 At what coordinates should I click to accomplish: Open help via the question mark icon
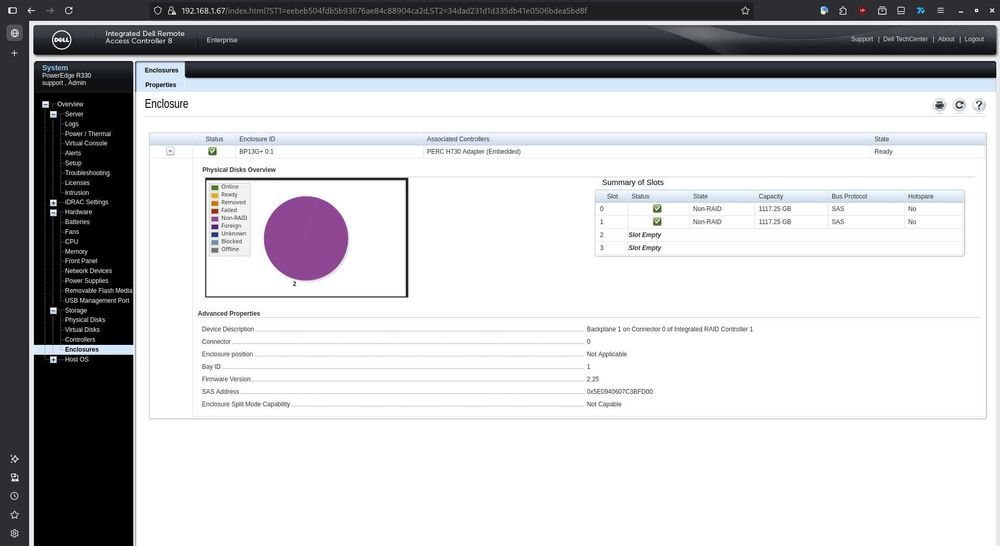click(x=979, y=105)
